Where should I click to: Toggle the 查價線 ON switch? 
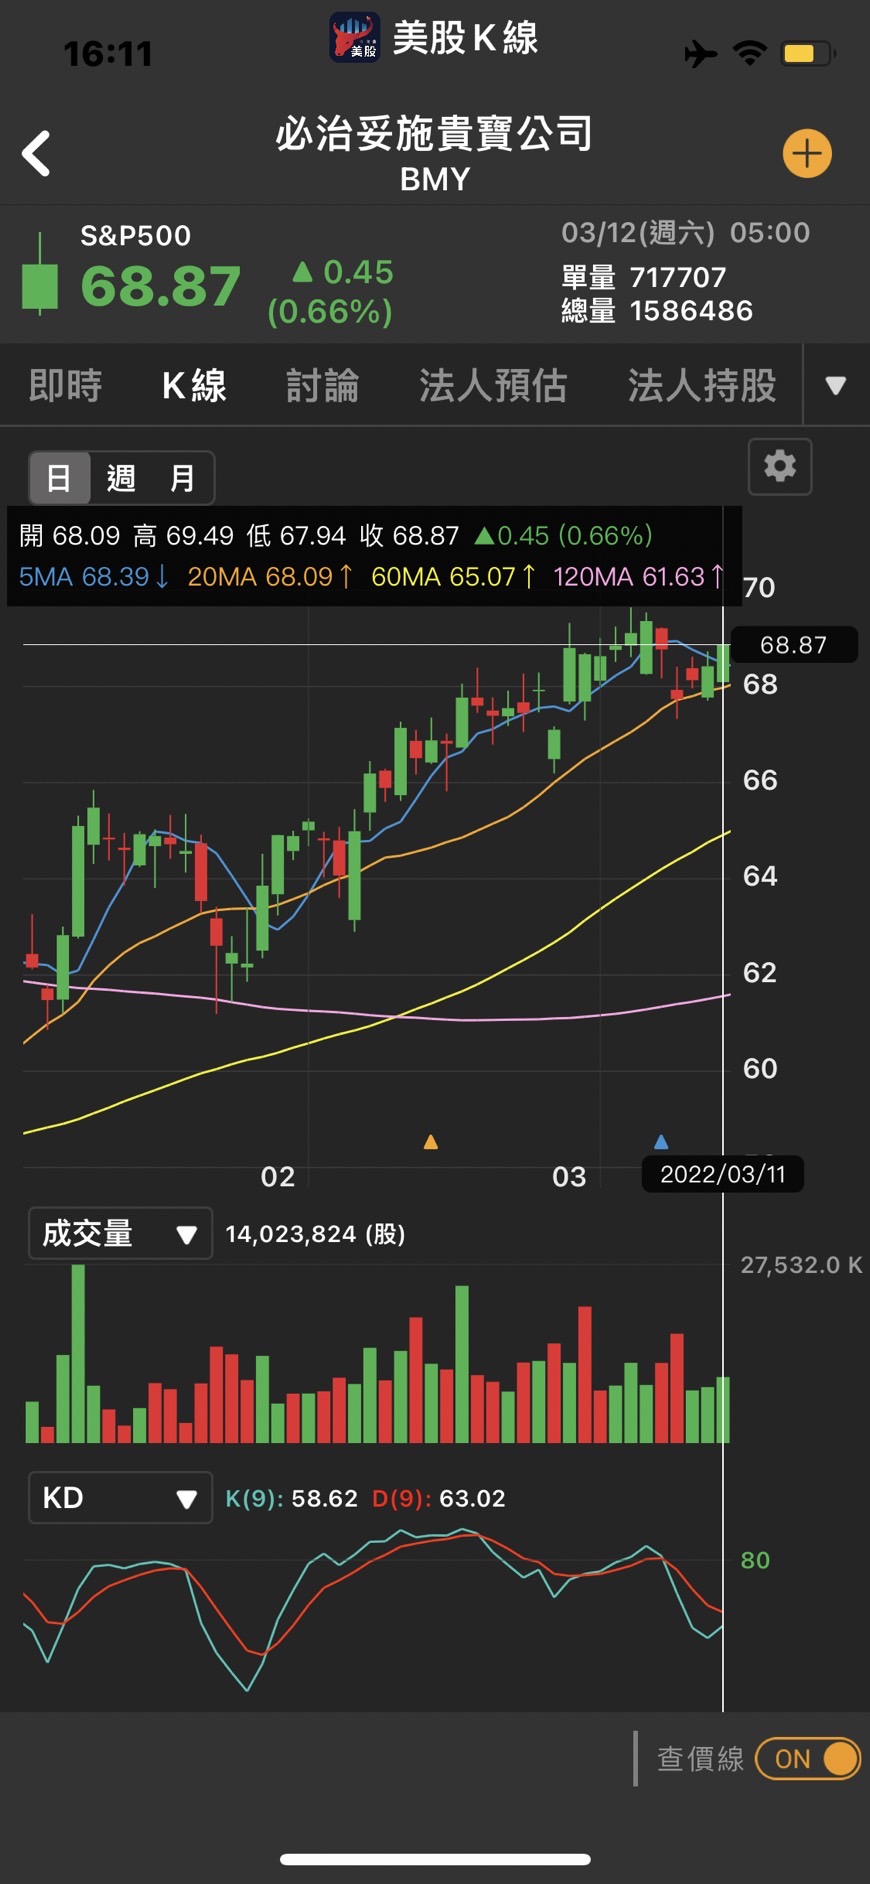click(808, 1759)
